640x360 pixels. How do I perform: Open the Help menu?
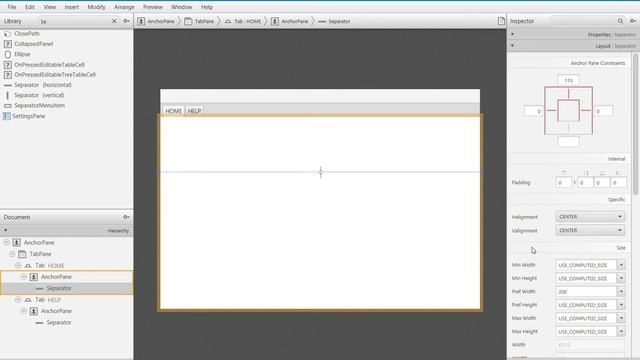pos(207,7)
